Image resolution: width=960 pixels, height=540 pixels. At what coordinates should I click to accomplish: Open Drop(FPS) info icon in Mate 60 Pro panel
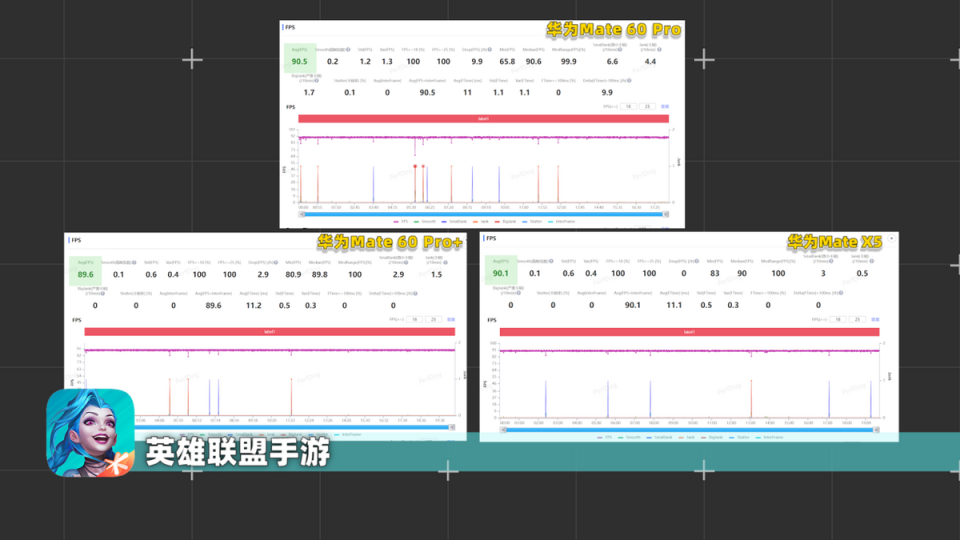(490, 50)
